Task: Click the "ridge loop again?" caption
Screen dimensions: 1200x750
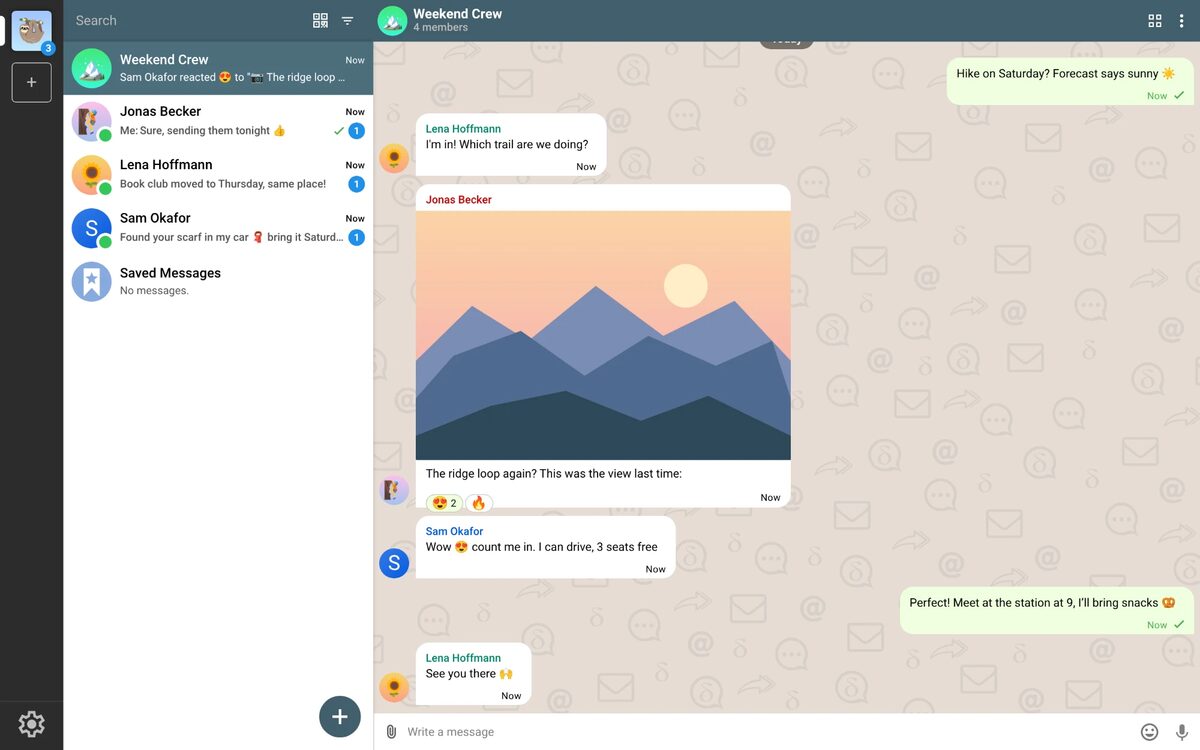Action: coord(554,474)
